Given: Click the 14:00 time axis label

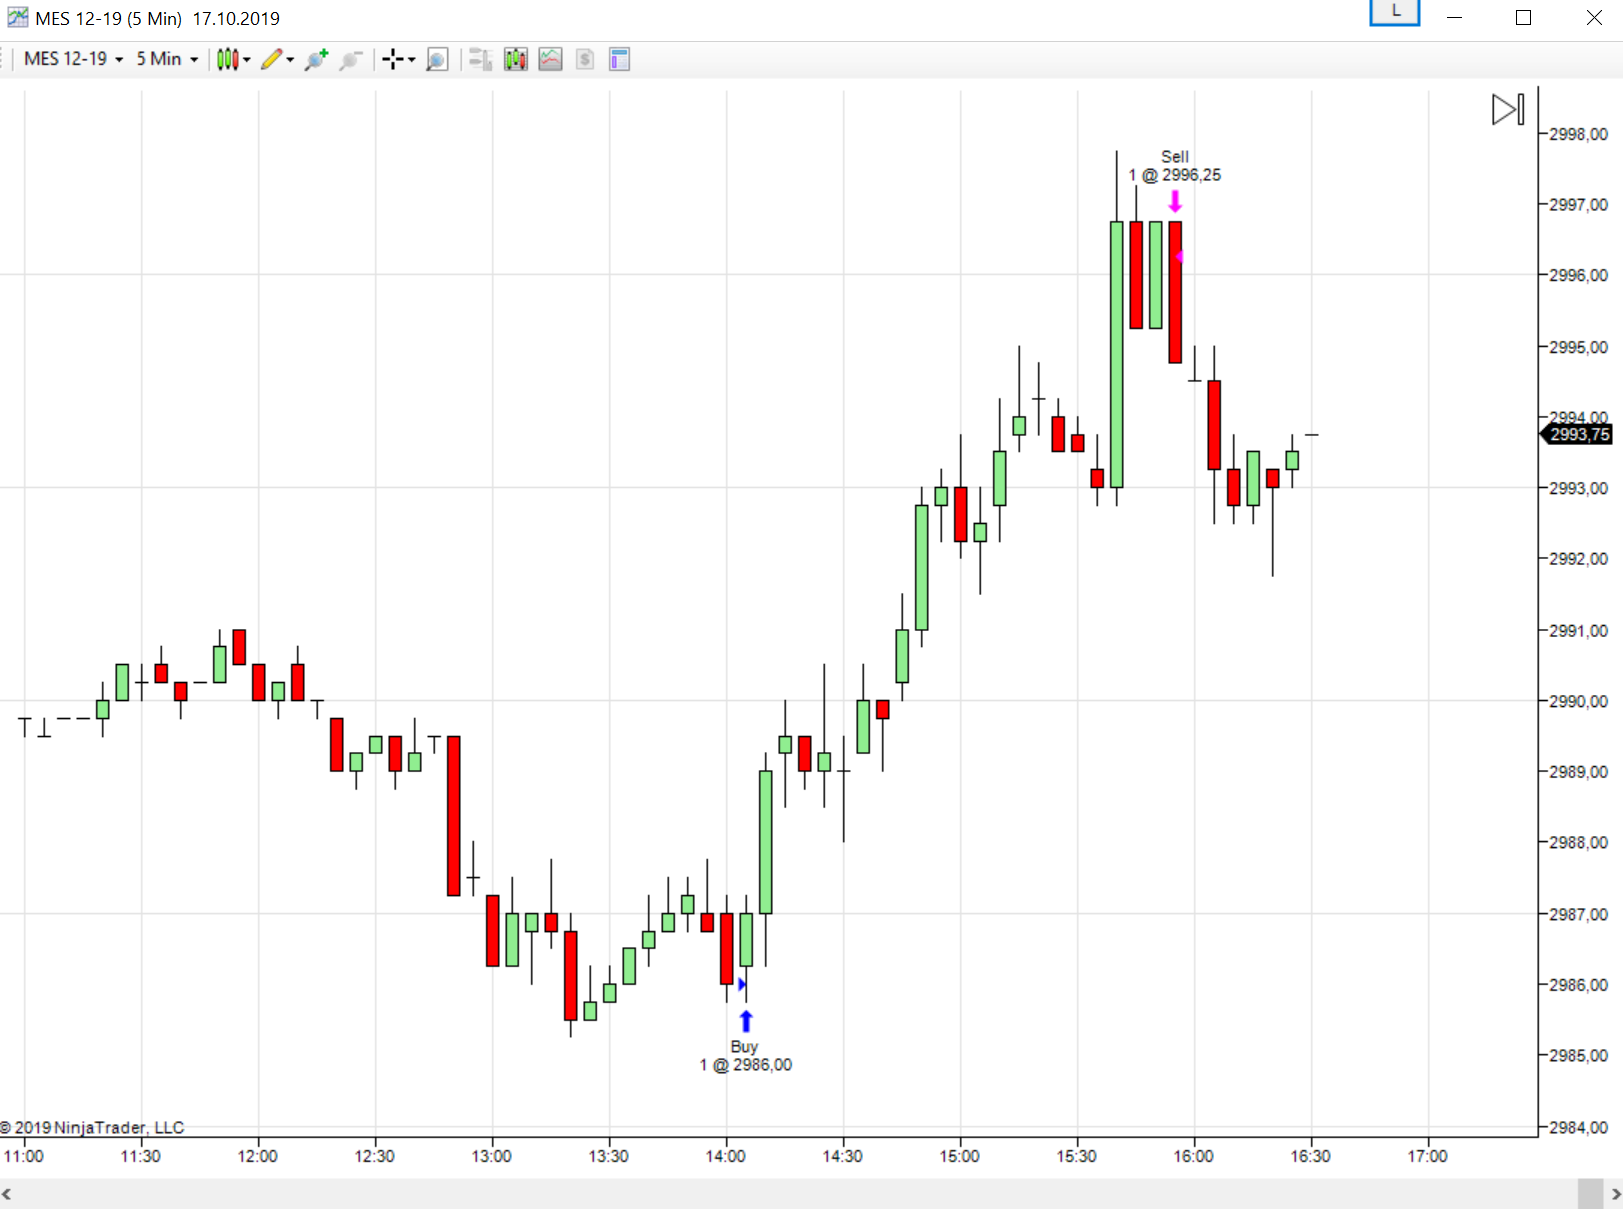Looking at the screenshot, I should coord(725,1156).
